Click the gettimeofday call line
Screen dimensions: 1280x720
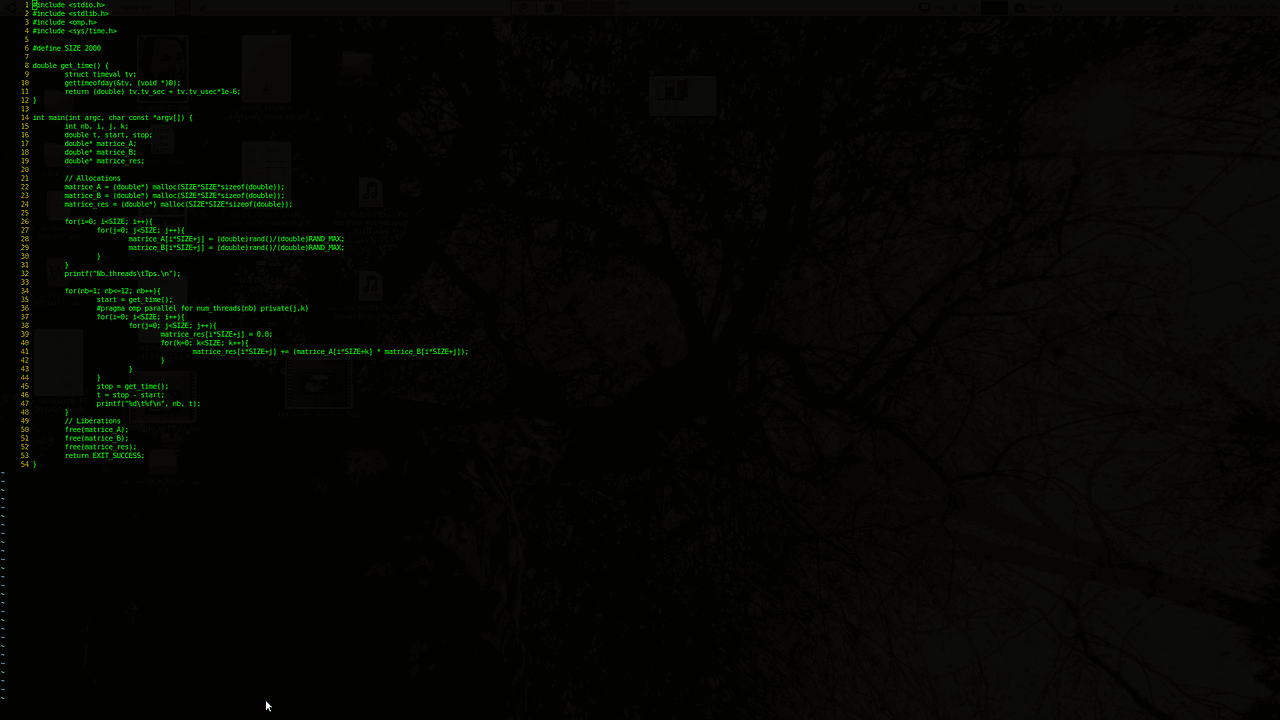[x=122, y=83]
